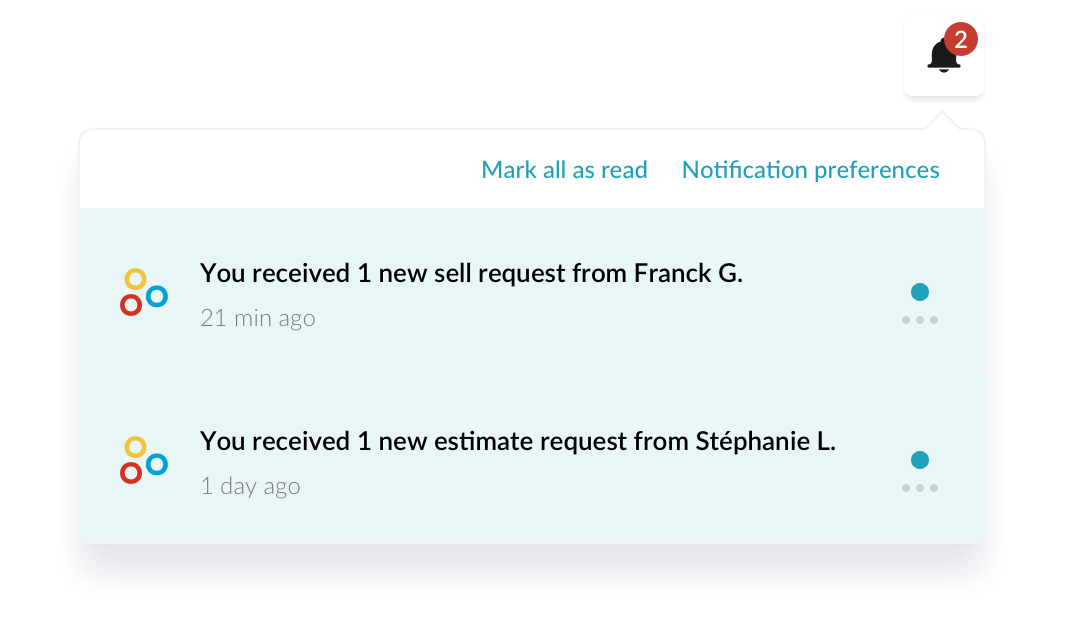
Task: Open three-dot menu for estimate request notification
Action: click(920, 488)
